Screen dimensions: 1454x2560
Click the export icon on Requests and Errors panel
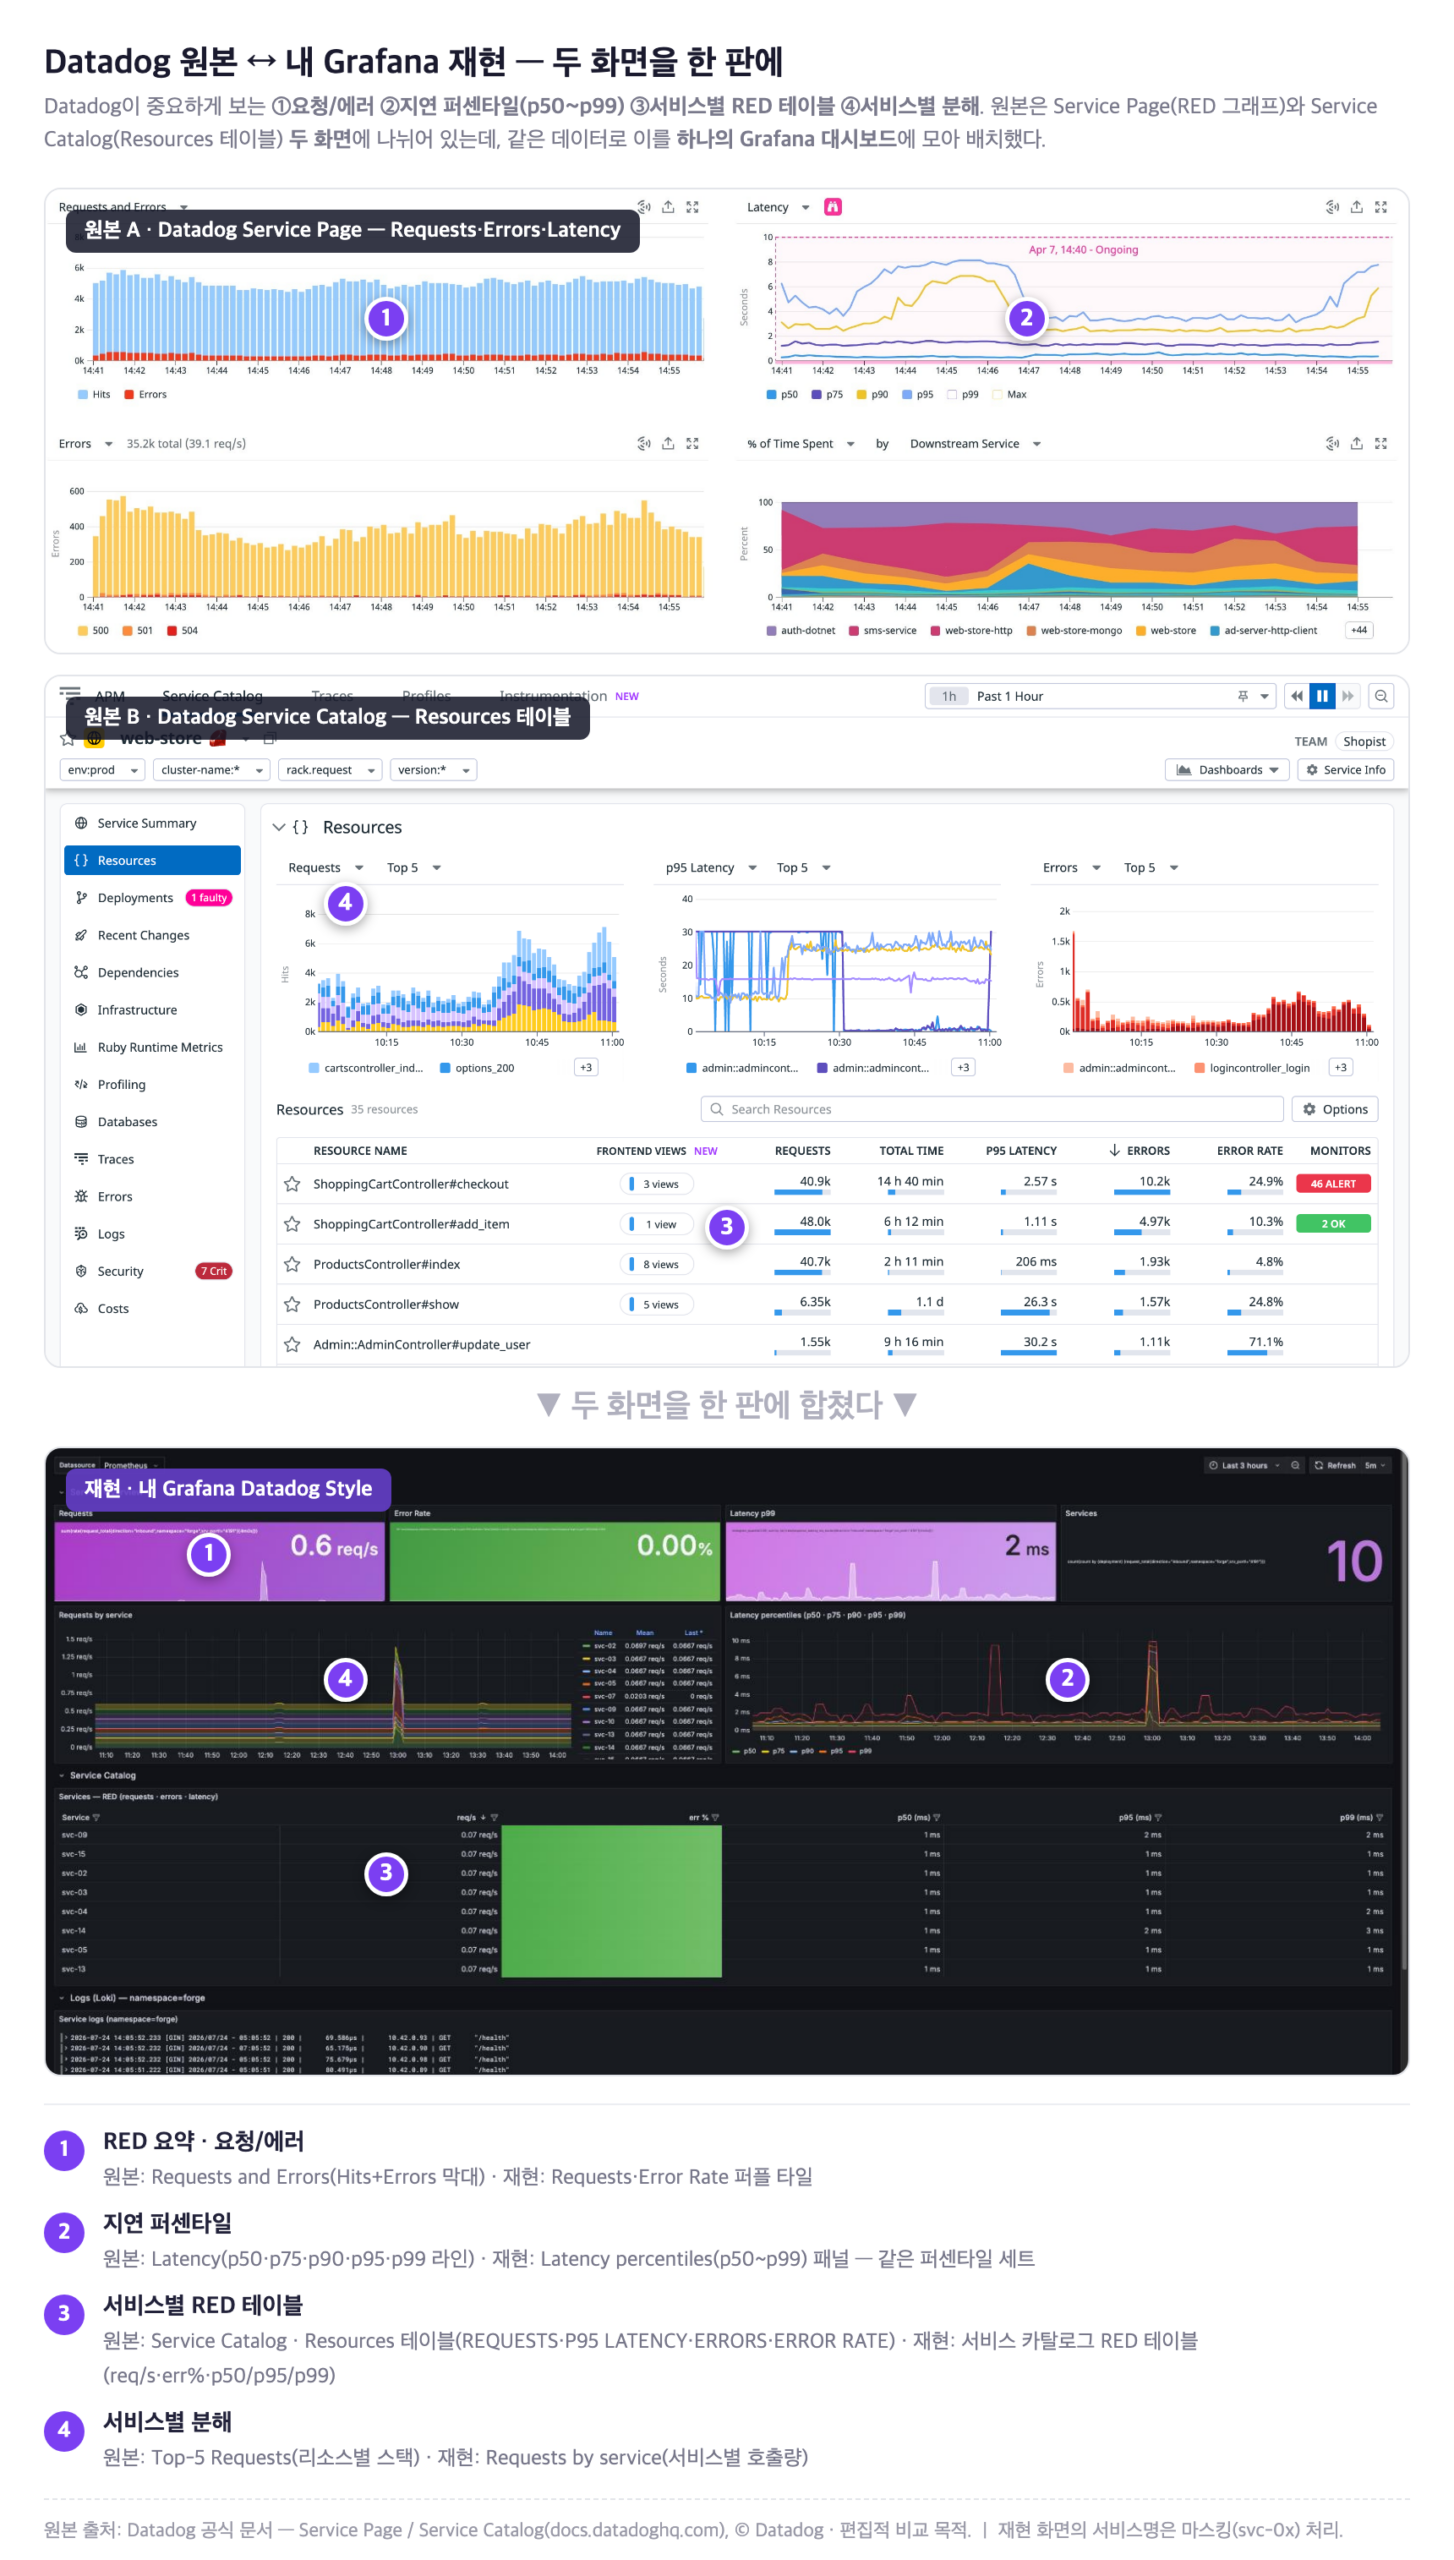tap(668, 207)
